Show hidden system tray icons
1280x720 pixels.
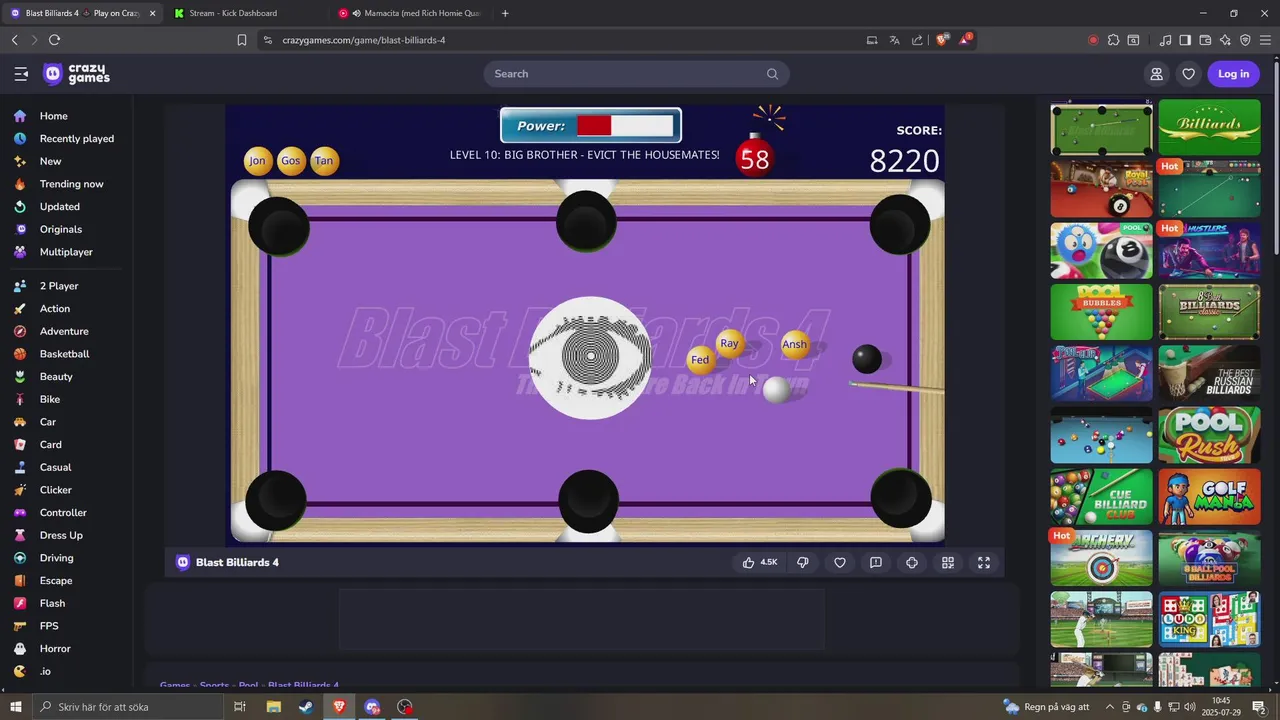(1109, 707)
